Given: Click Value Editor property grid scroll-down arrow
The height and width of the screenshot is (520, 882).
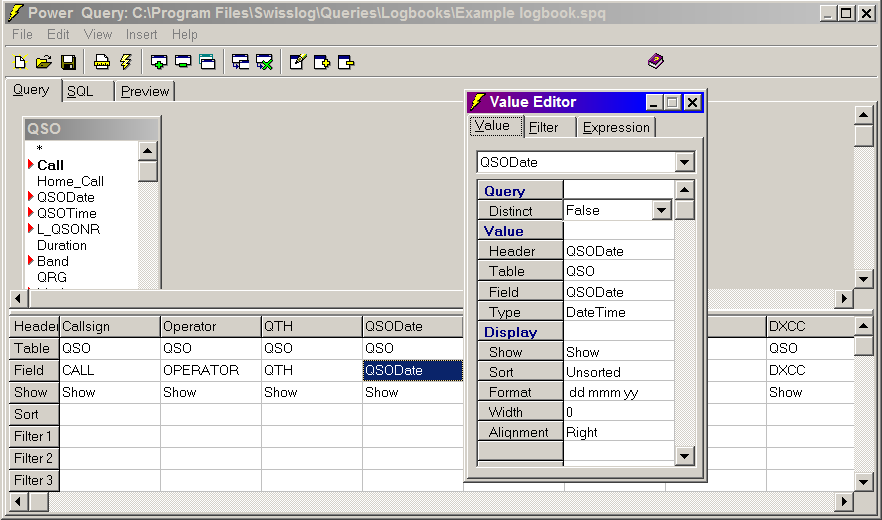Looking at the screenshot, I should [x=684, y=456].
